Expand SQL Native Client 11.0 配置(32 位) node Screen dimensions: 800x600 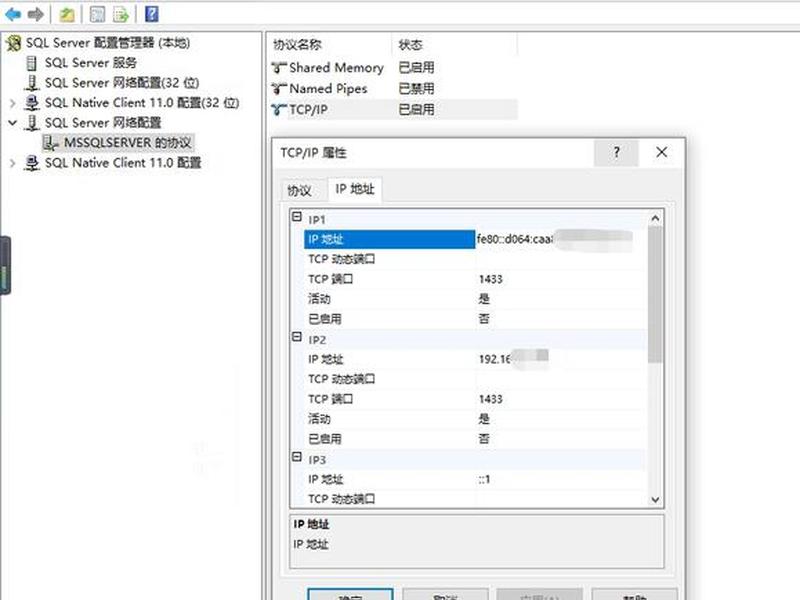13,103
